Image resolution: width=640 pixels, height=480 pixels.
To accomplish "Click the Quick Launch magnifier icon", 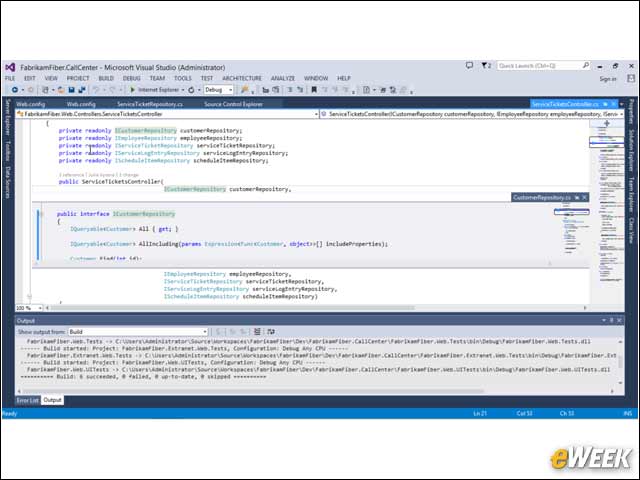I will click(x=586, y=65).
